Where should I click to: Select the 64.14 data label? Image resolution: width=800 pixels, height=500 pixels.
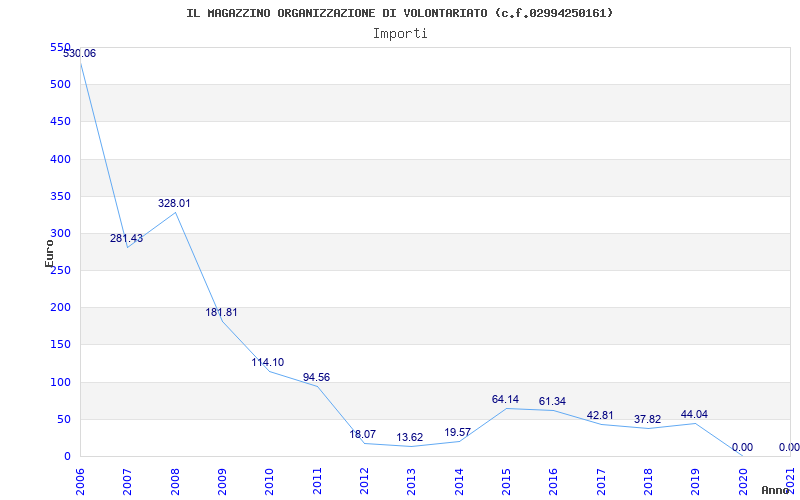[x=505, y=399]
